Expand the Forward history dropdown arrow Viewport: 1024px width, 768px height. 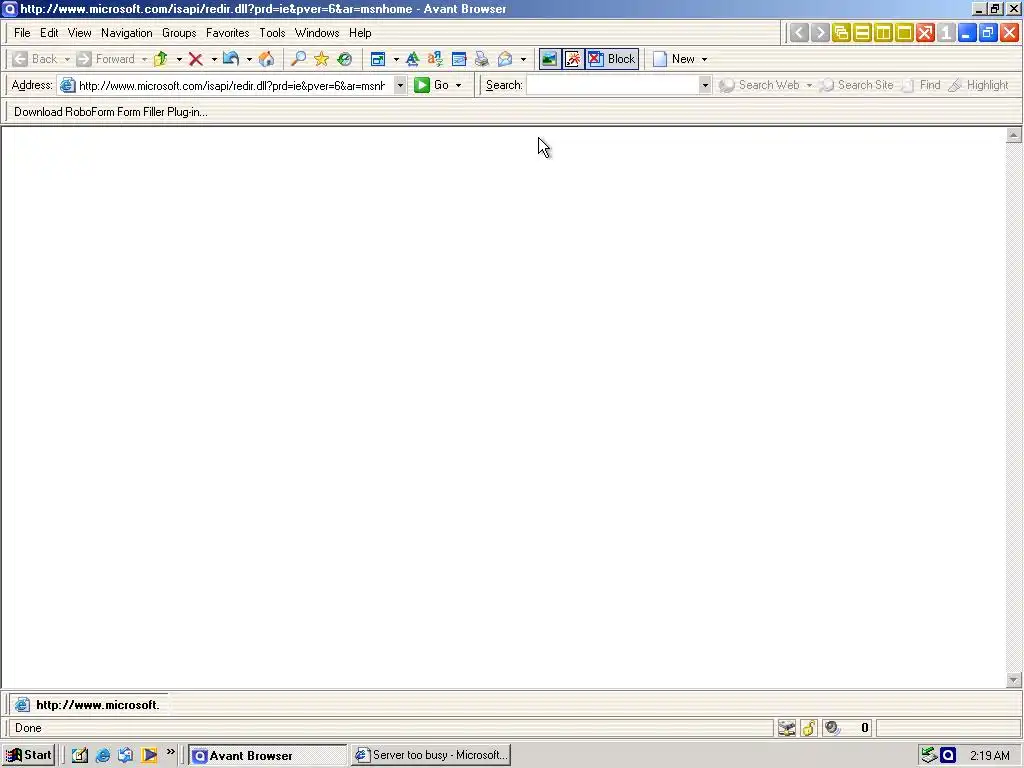pyautogui.click(x=144, y=59)
